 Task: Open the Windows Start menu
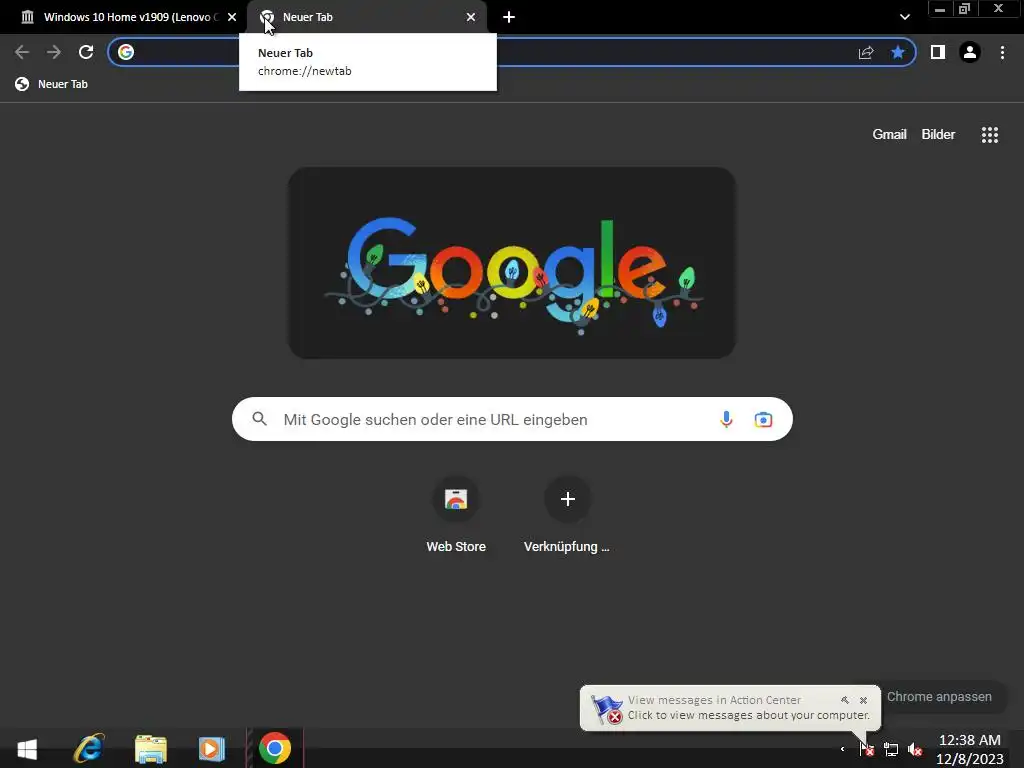coord(27,748)
